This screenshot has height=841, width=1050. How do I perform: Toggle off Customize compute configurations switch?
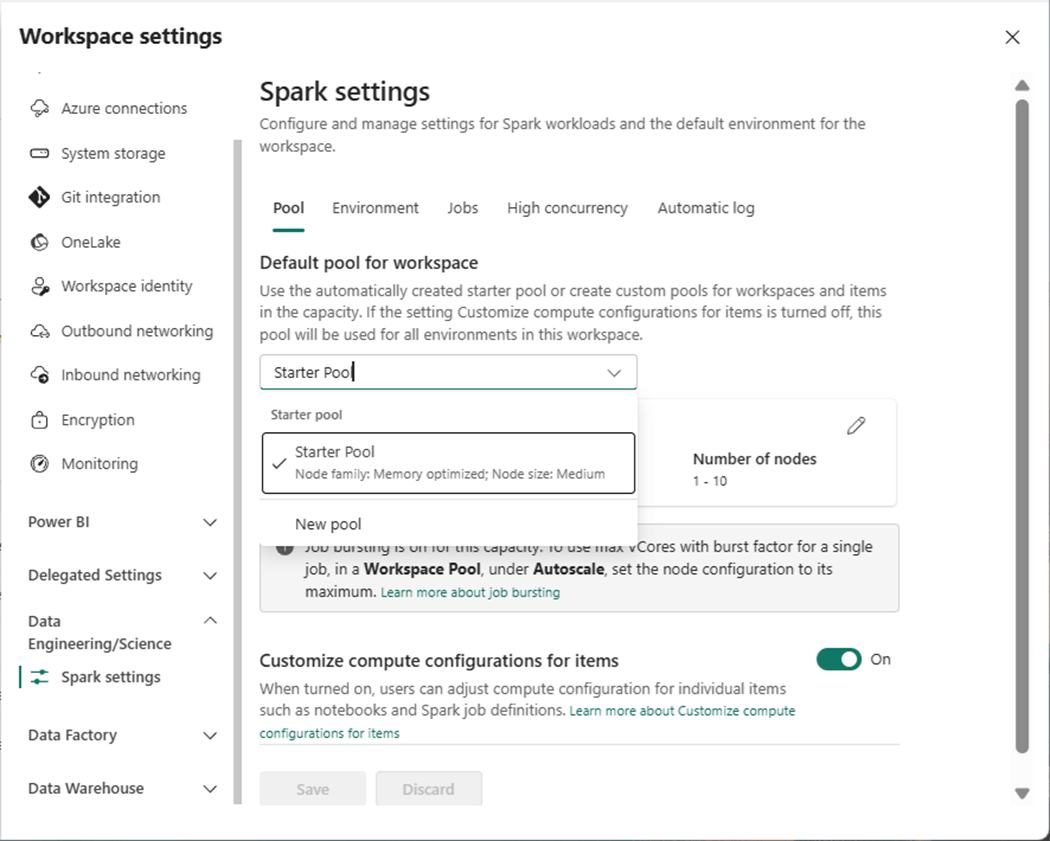839,660
